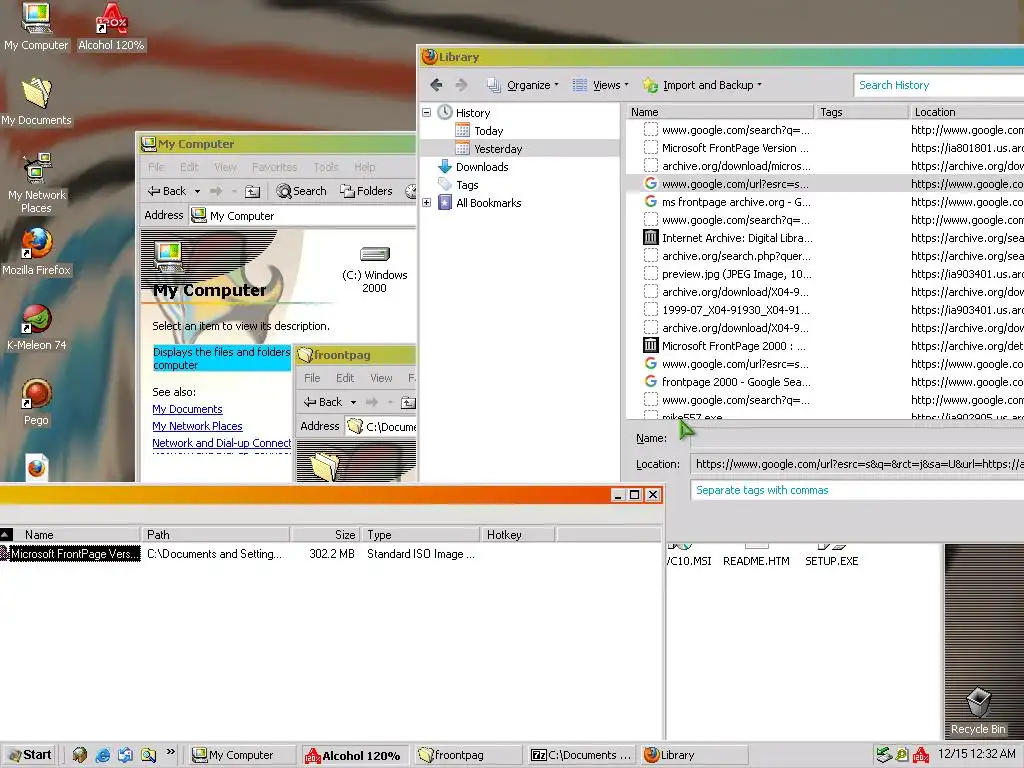Click Internet Explorer quick launch icon
Image resolution: width=1024 pixels, height=768 pixels.
103,755
